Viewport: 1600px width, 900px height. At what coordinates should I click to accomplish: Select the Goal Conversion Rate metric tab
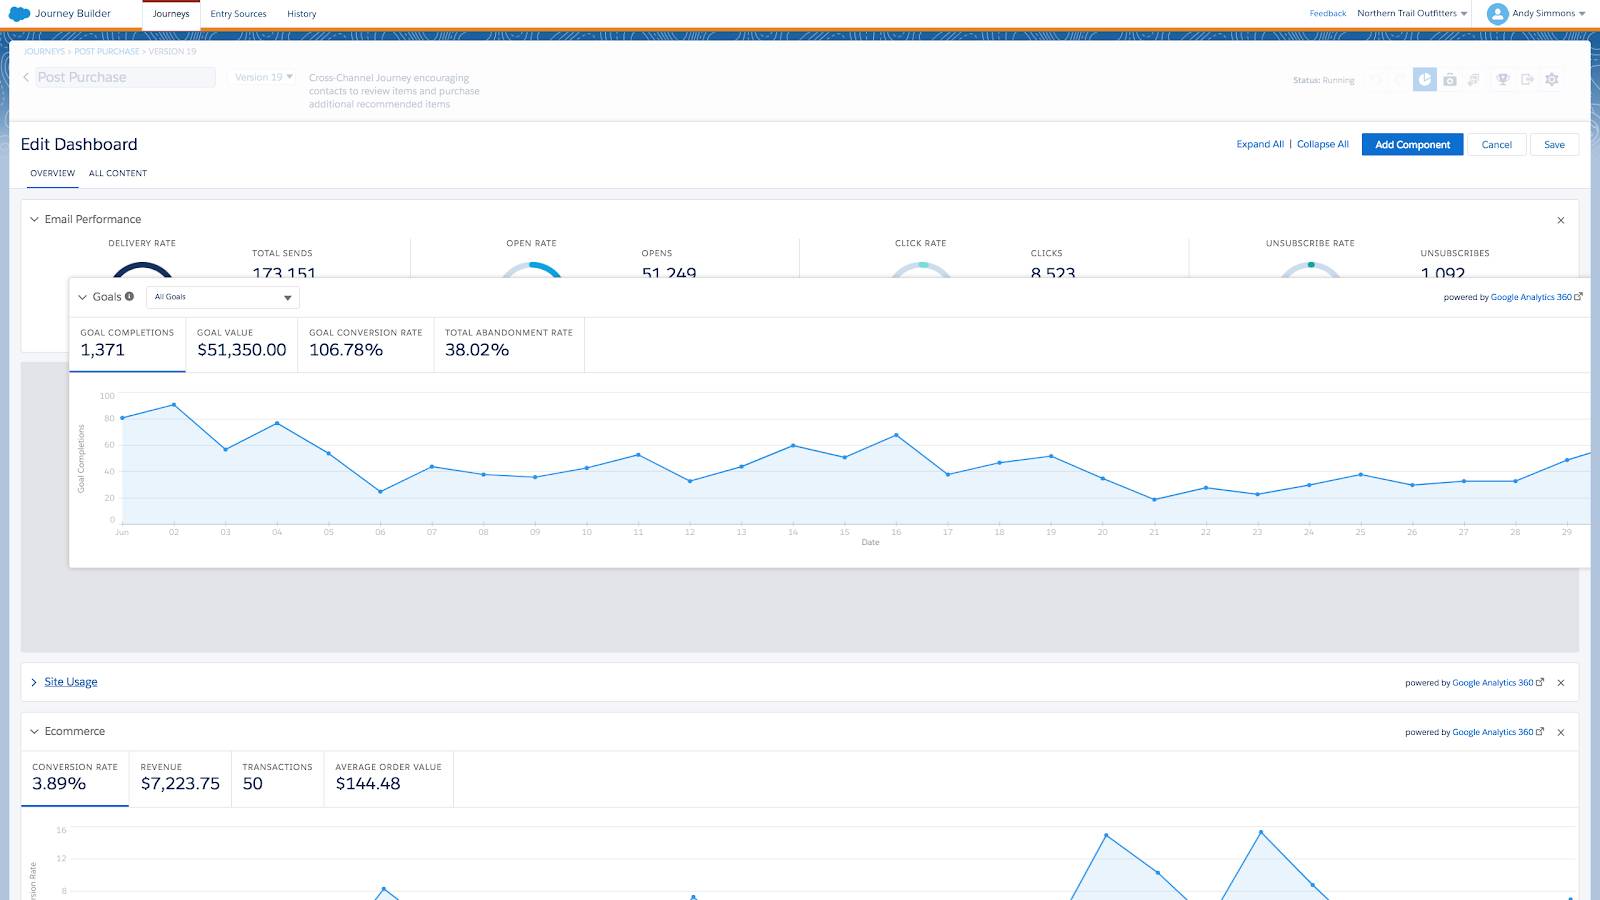tap(365, 344)
